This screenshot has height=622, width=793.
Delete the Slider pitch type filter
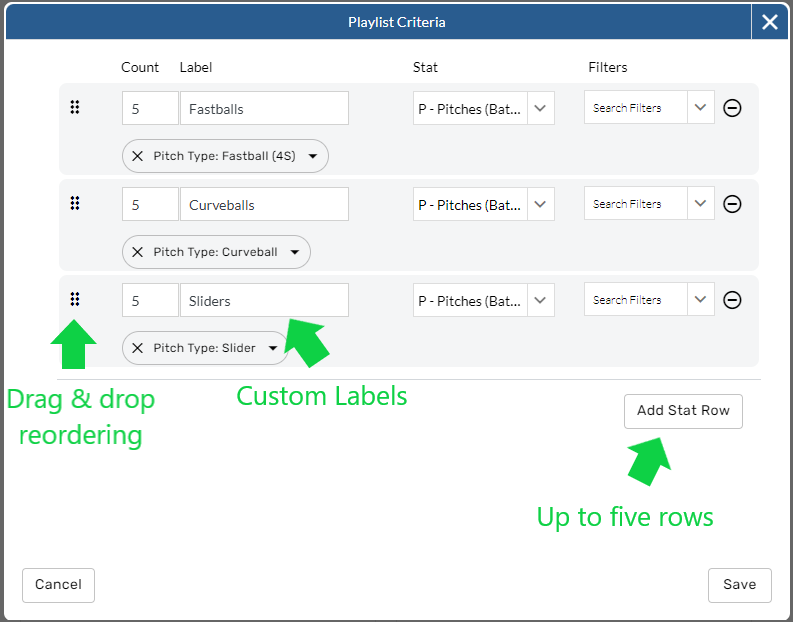(138, 348)
